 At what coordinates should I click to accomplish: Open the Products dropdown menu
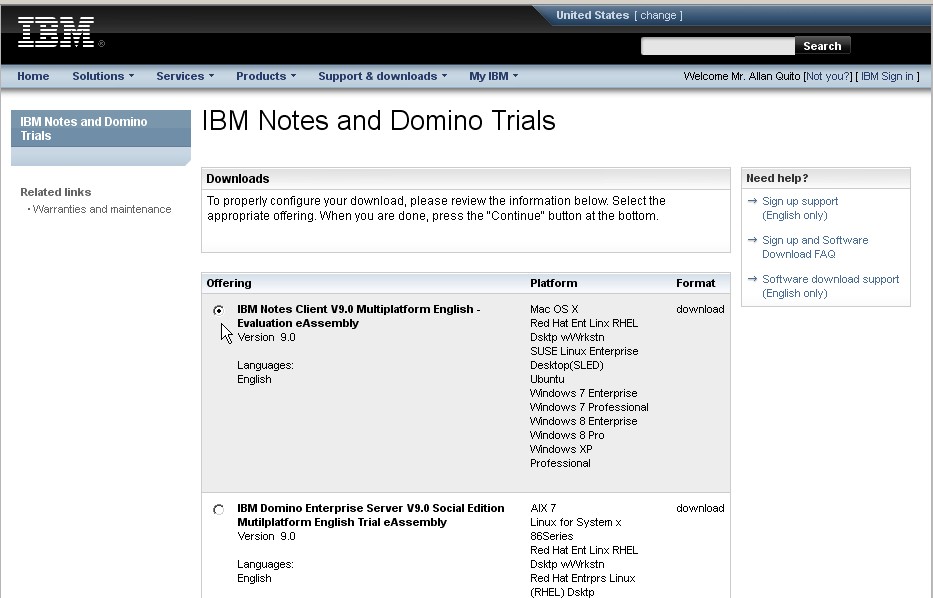tap(263, 76)
